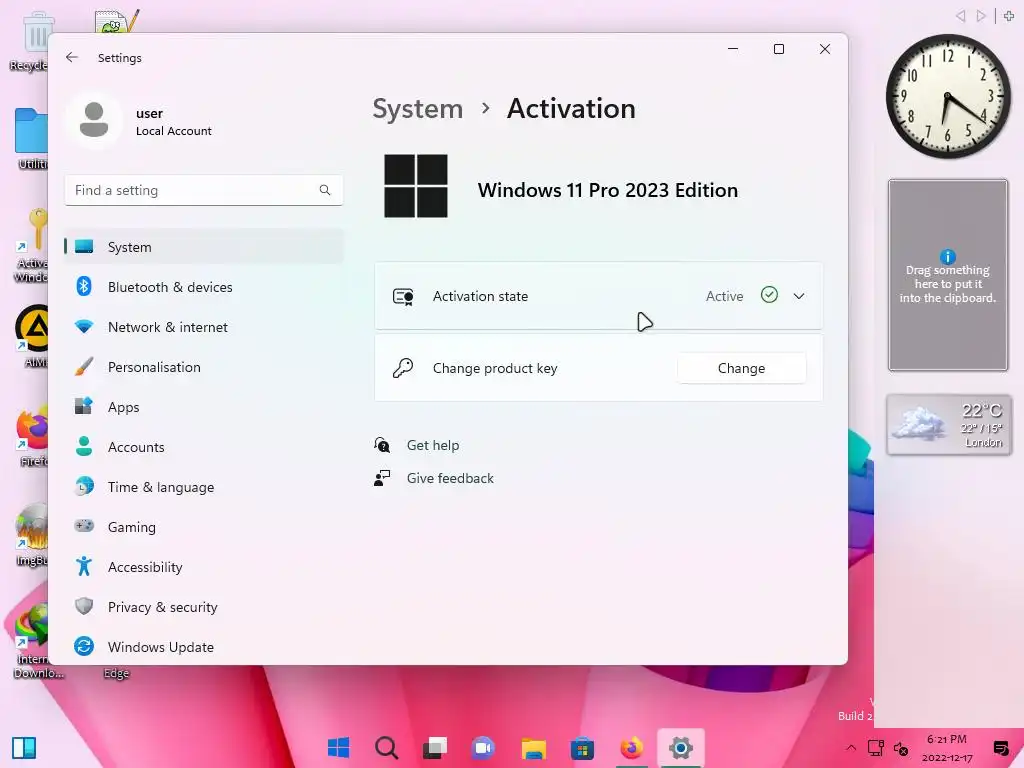Screen dimensions: 1024x768
Task: Open Gaming settings
Action: point(204,526)
